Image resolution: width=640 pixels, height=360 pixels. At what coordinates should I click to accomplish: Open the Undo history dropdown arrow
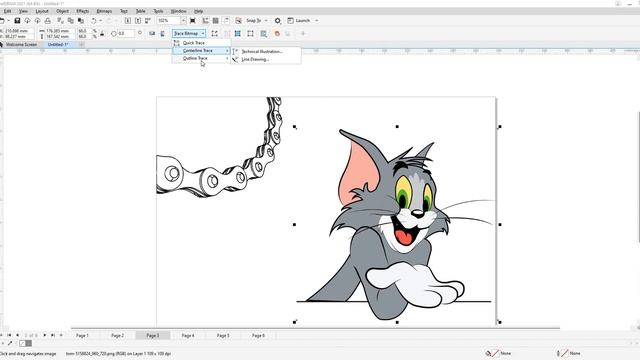100,20
